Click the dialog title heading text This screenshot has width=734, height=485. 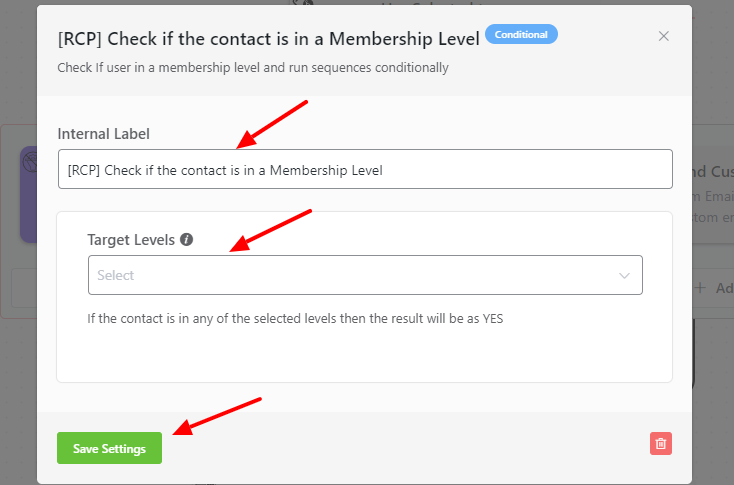click(269, 39)
